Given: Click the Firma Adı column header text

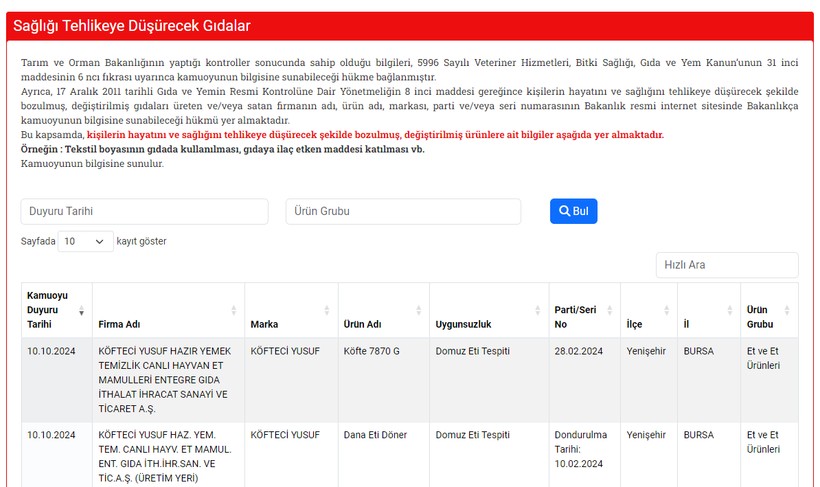Looking at the screenshot, I should pyautogui.click(x=119, y=324).
